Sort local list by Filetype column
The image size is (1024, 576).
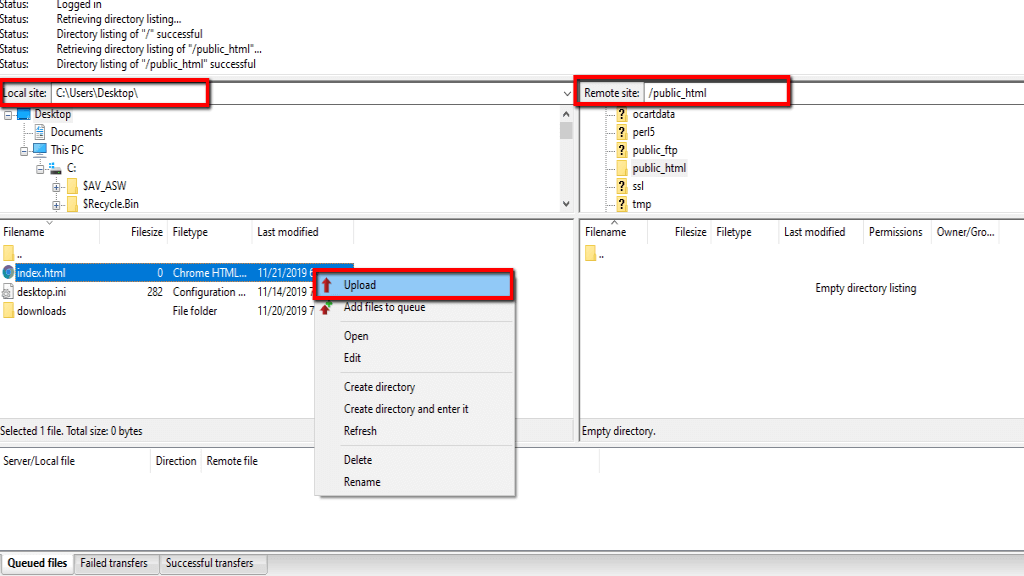[209, 232]
